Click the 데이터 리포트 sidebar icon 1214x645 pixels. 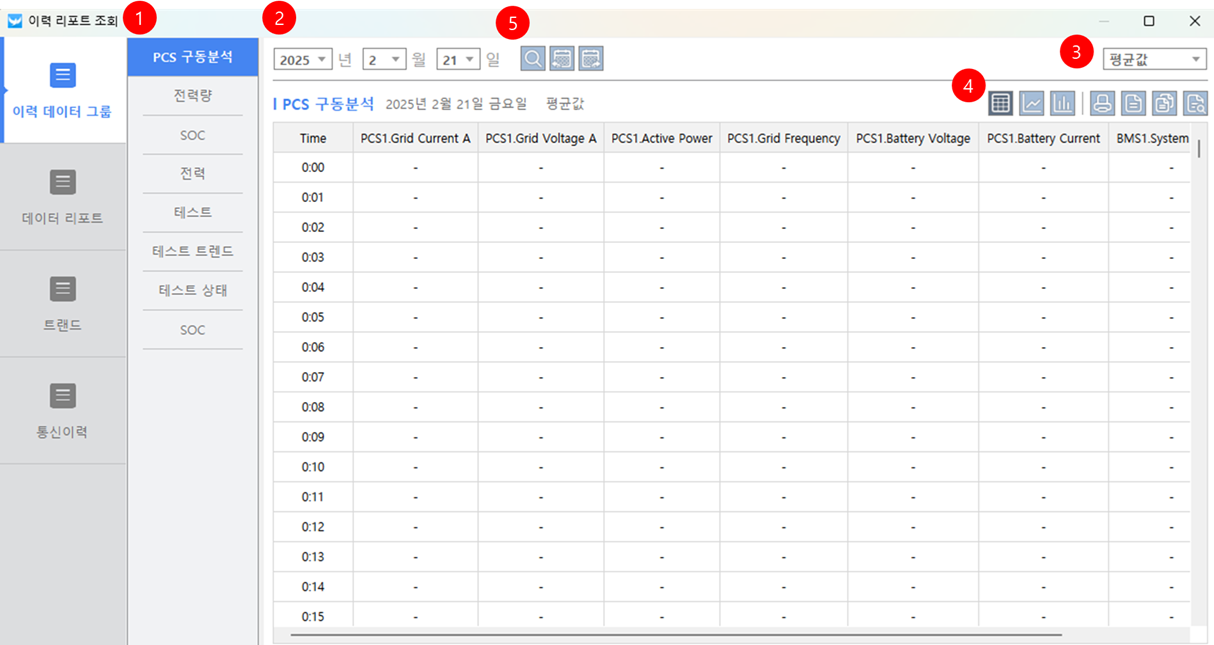(63, 182)
